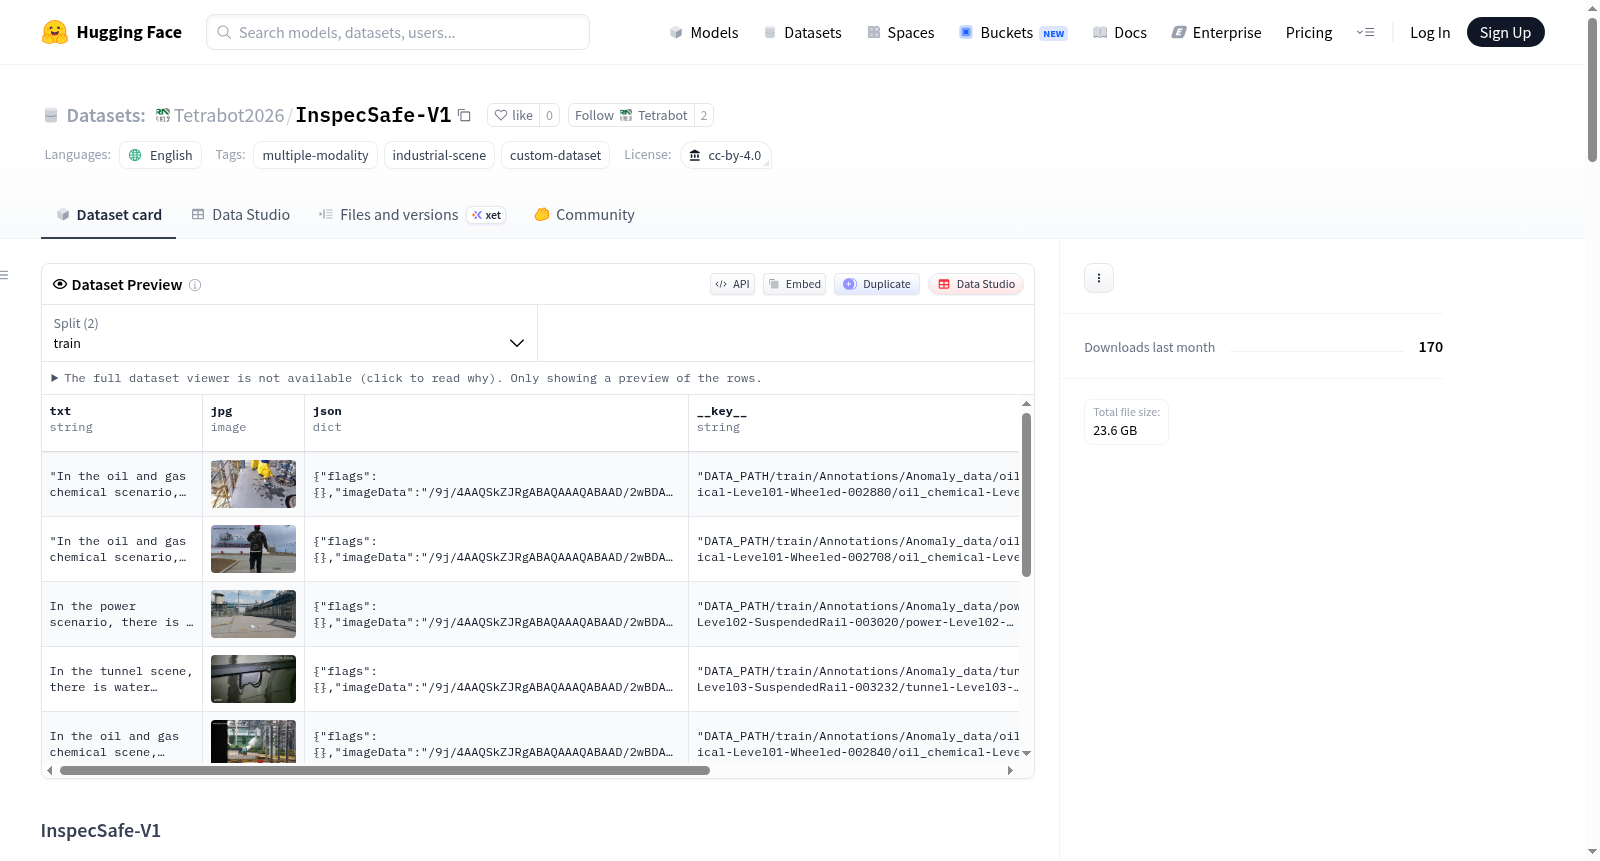The height and width of the screenshot is (861, 1600).
Task: Expand the Split train dropdown
Action: [289, 333]
